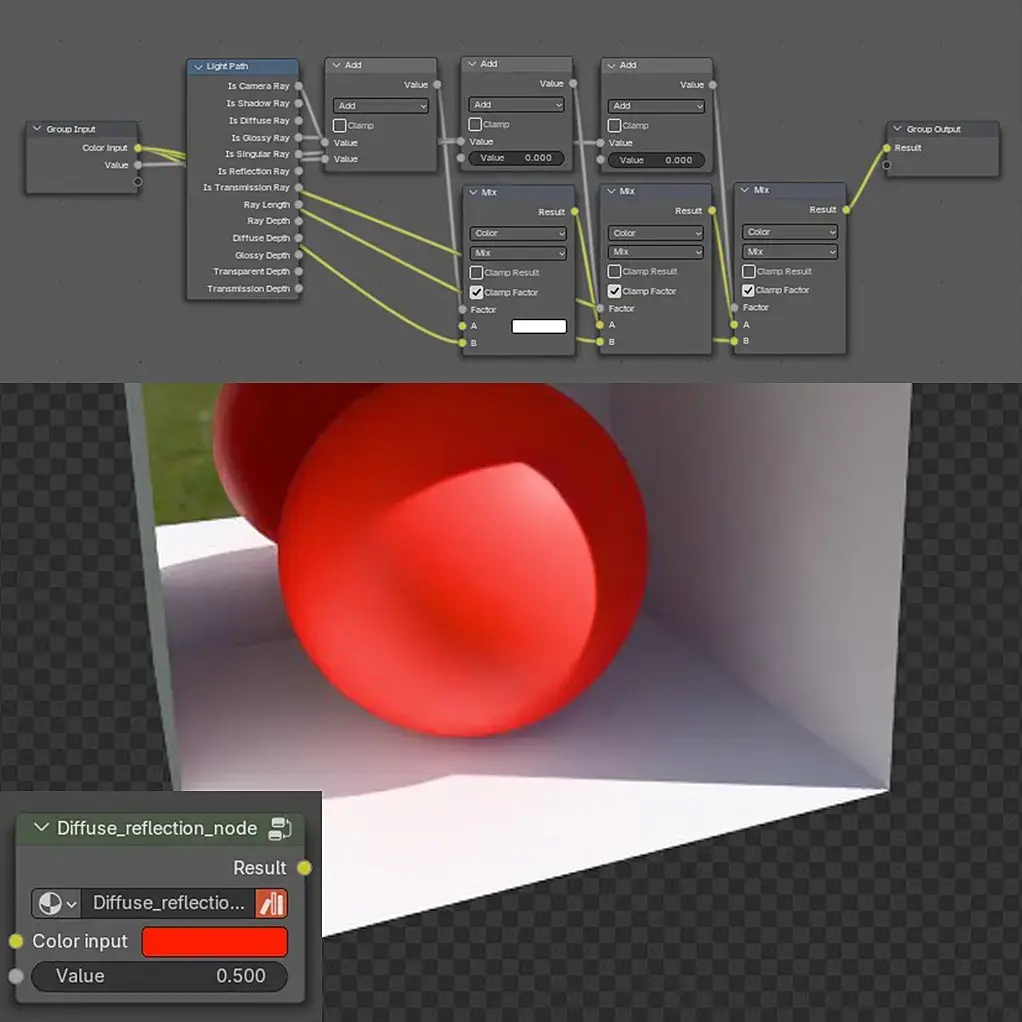The image size is (1022, 1022).
Task: Click the Transparent Depth output socket
Action: (x=299, y=271)
